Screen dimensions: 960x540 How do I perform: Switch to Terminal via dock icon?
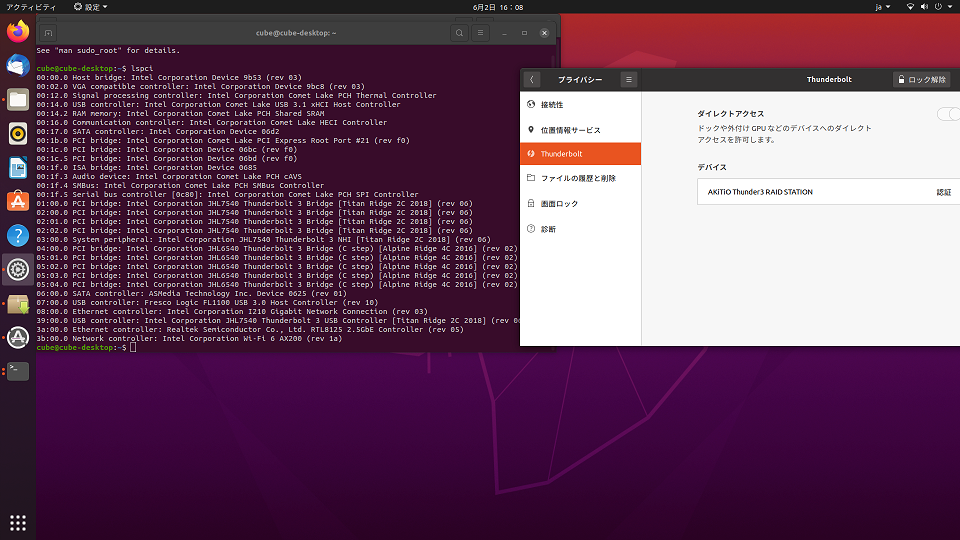18,371
